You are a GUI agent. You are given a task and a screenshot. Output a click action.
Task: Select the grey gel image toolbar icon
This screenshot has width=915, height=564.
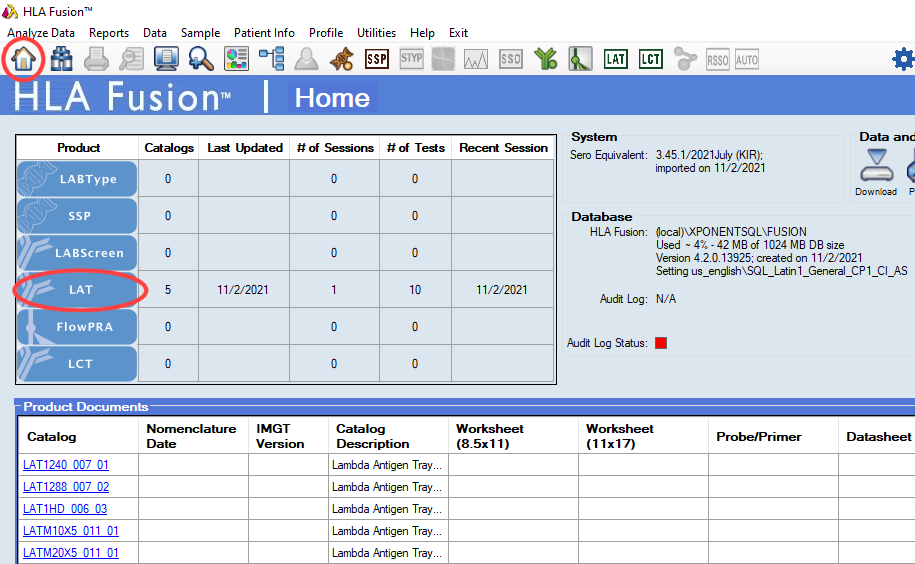443,59
